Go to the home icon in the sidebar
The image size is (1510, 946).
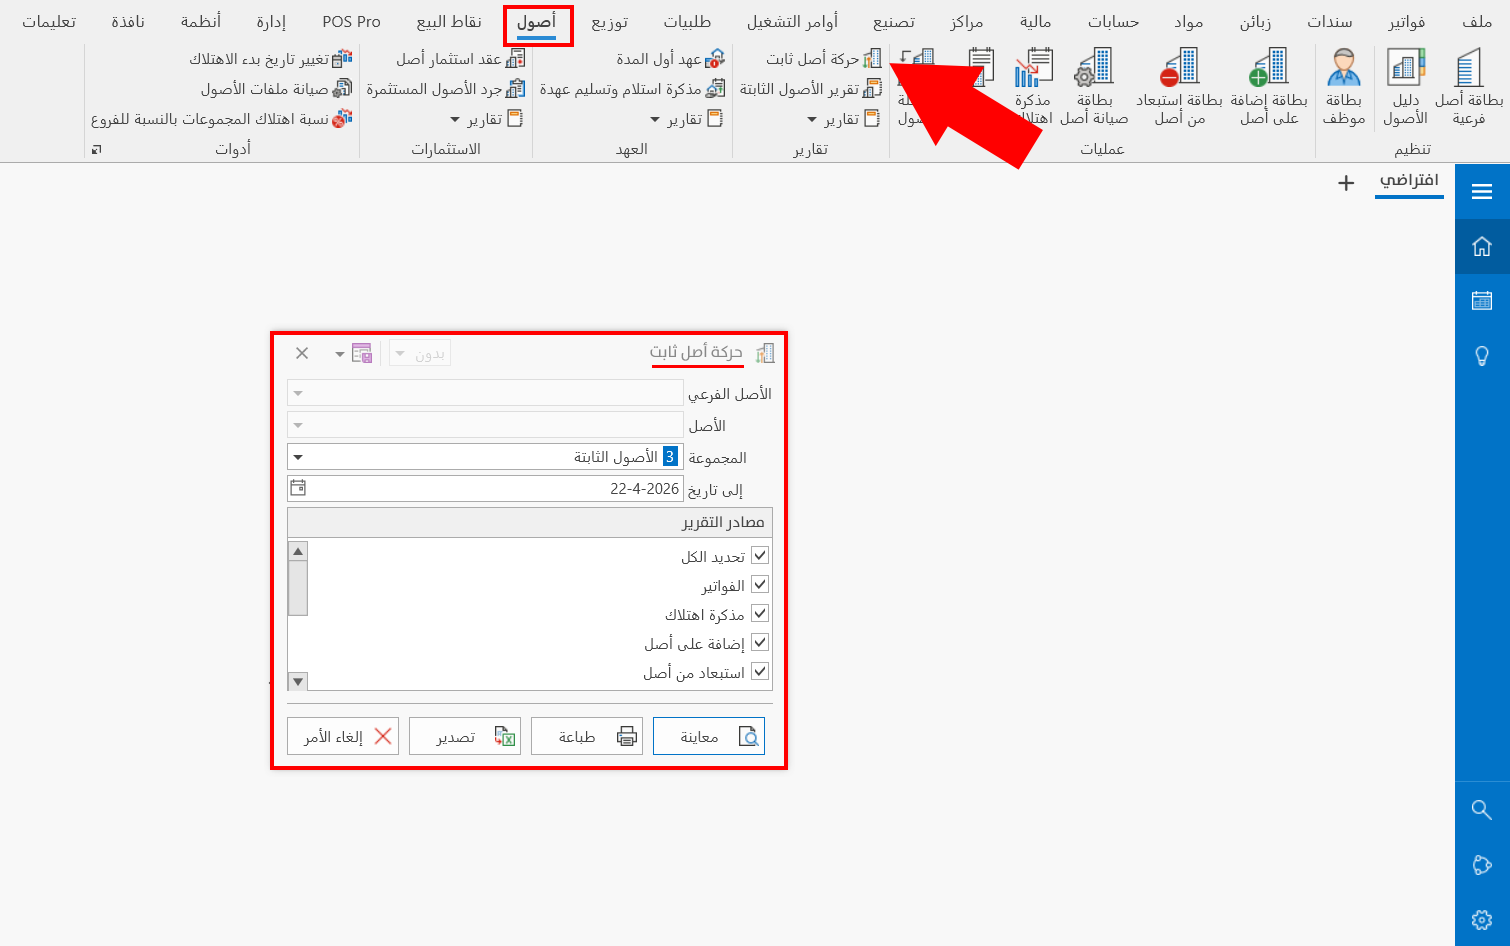click(x=1482, y=246)
